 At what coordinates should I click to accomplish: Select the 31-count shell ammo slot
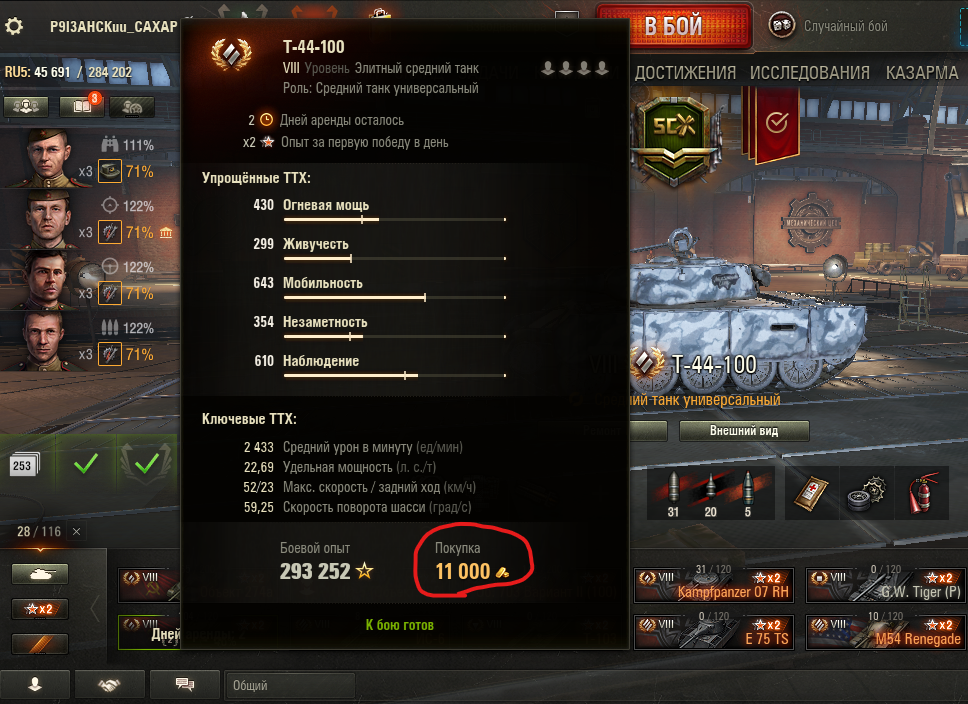(x=673, y=493)
